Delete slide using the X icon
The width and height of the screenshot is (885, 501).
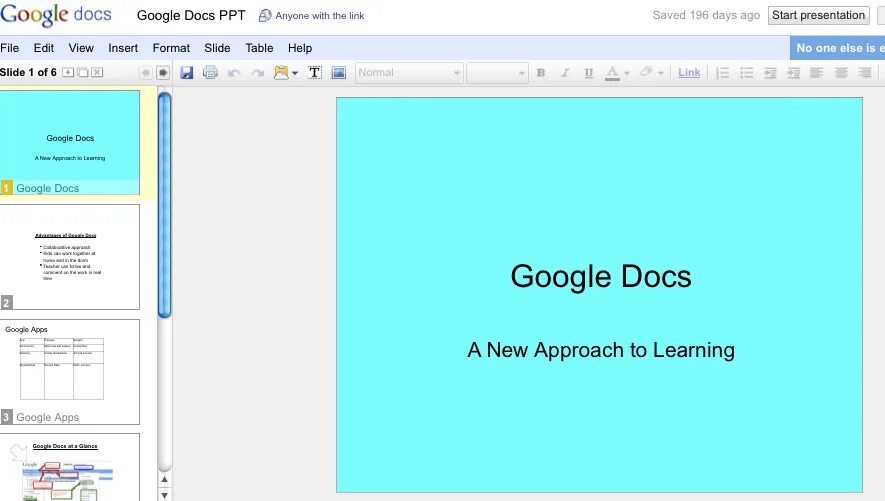(x=97, y=72)
